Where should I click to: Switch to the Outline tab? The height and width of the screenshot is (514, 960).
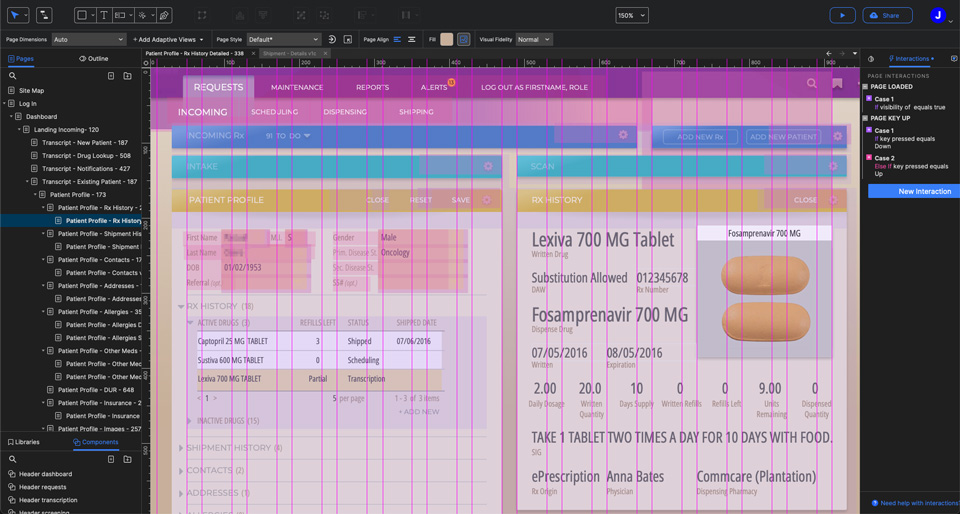pyautogui.click(x=94, y=59)
